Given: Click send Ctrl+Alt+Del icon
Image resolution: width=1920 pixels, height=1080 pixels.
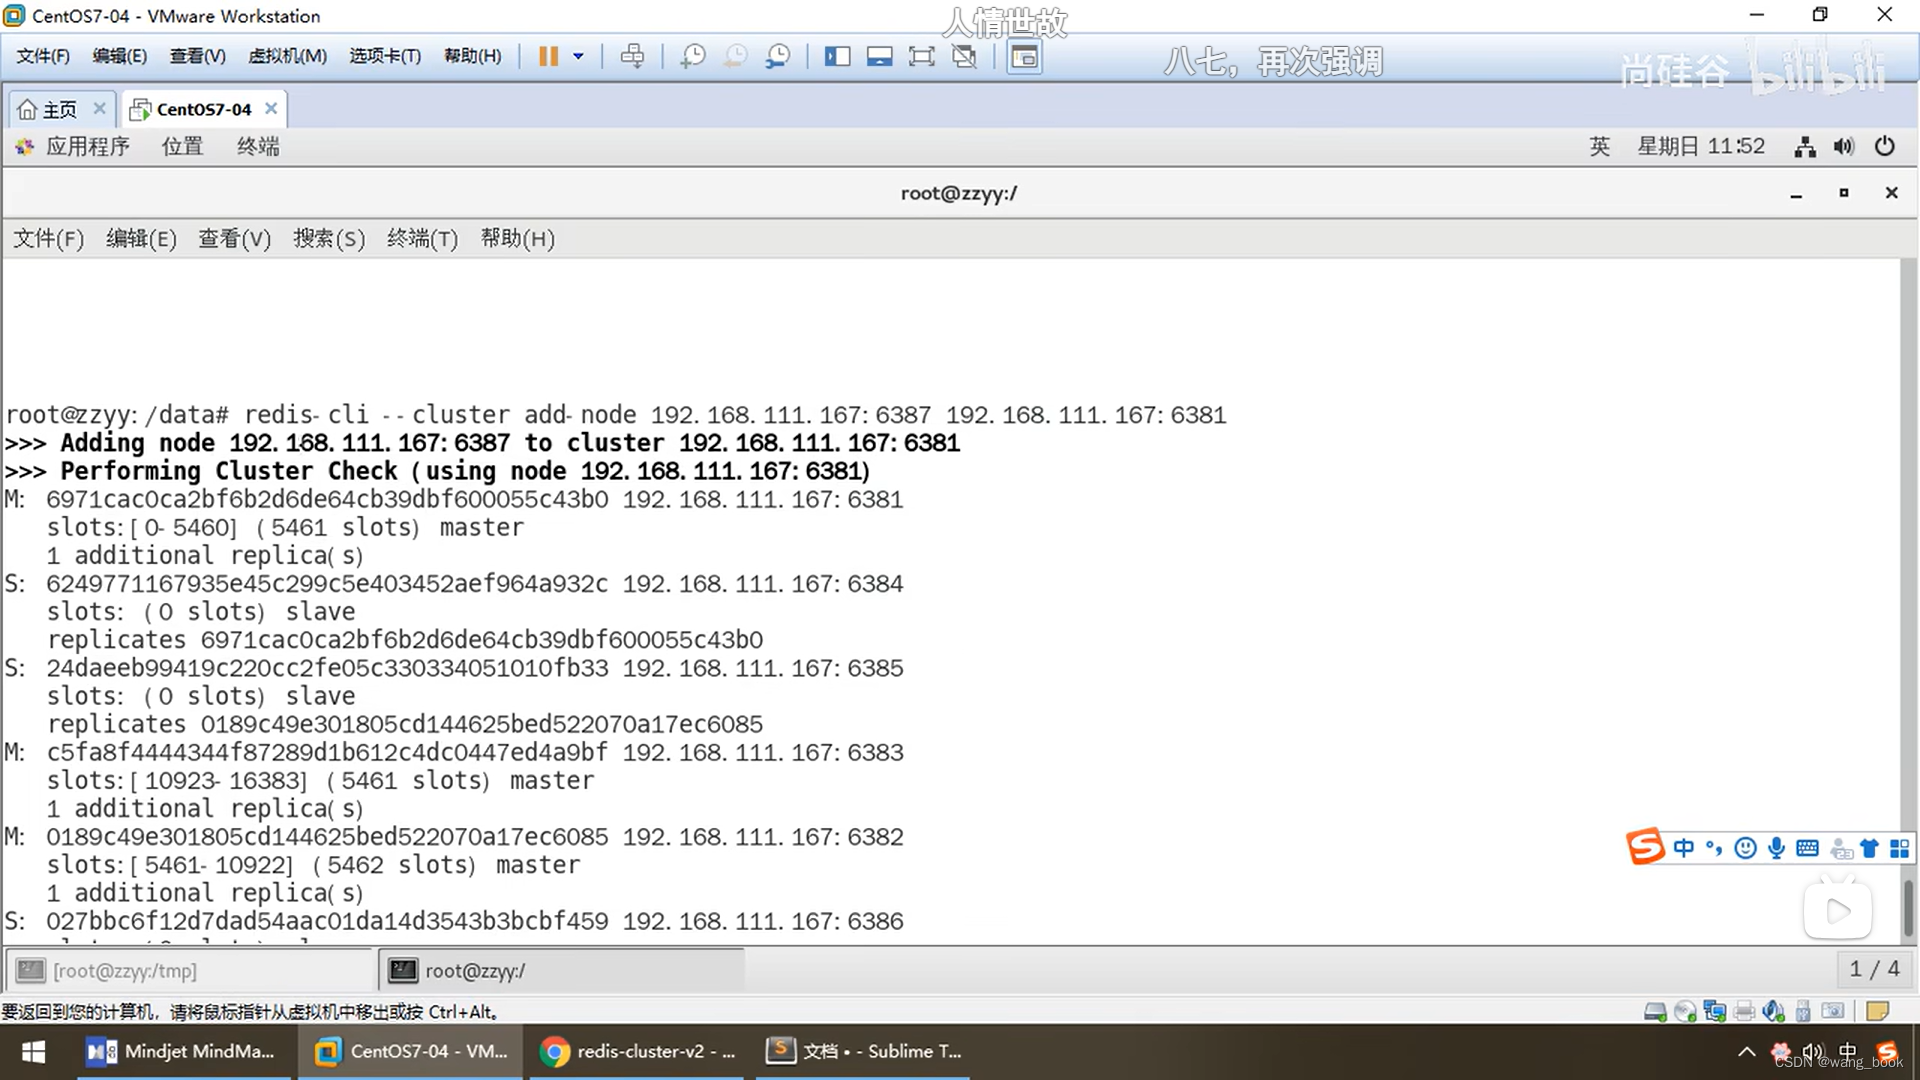Looking at the screenshot, I should point(632,56).
